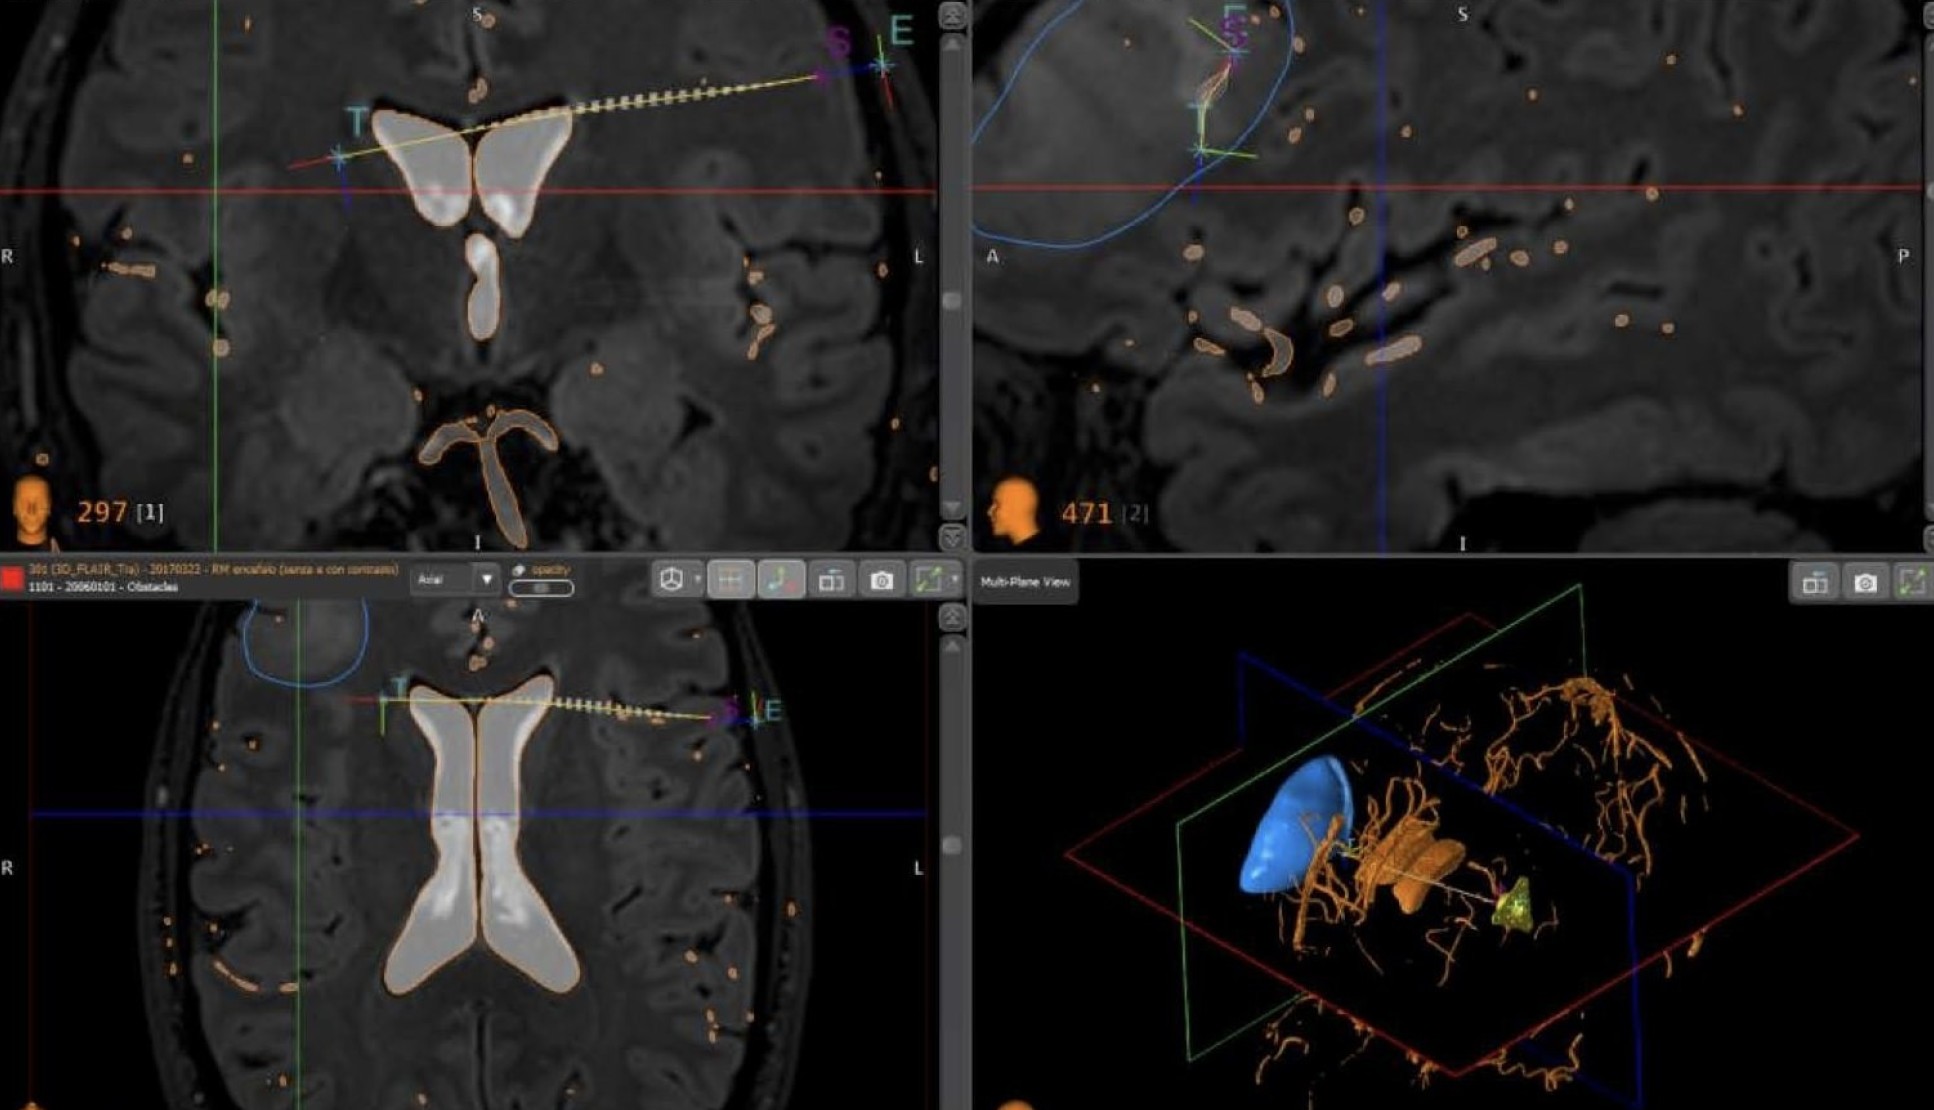Click the 3D cube view icon
The height and width of the screenshot is (1110, 1934).
[x=672, y=580]
